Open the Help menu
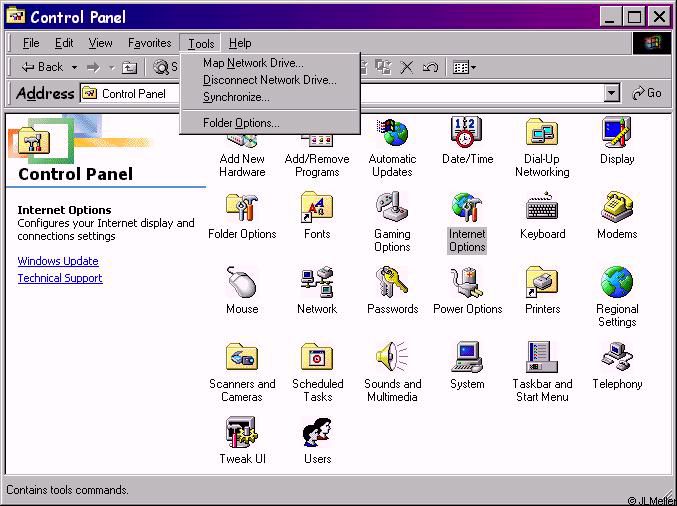Screen dimensions: 677x506 click(240, 43)
